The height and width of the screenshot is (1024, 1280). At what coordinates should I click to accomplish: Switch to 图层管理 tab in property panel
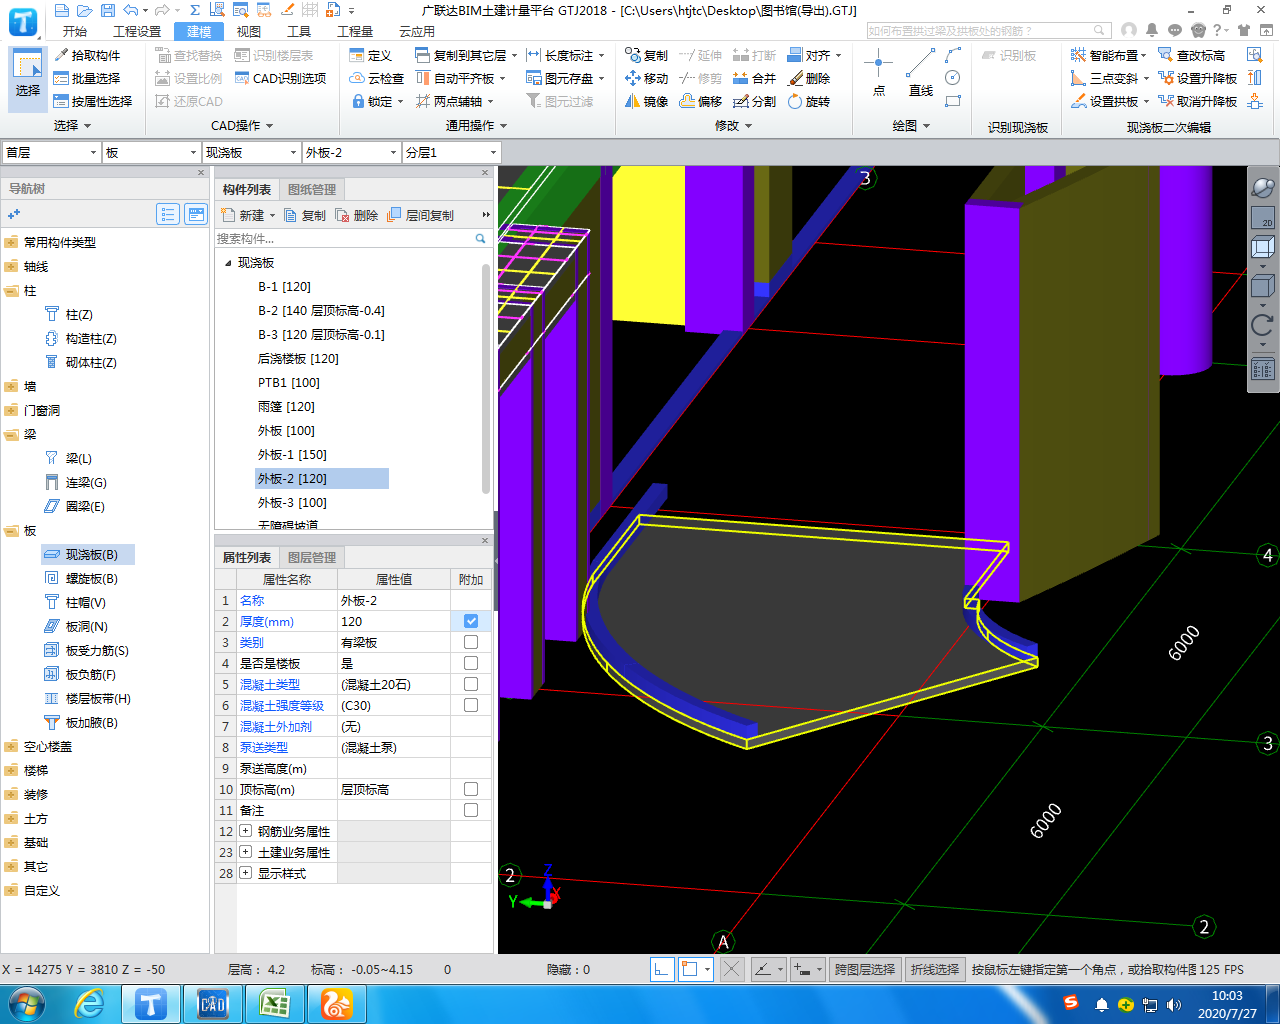pos(312,557)
